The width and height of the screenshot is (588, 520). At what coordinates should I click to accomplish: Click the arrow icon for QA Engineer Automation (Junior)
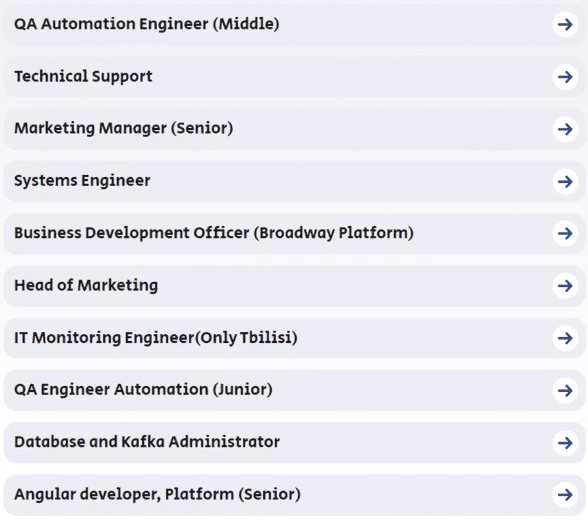[565, 391]
